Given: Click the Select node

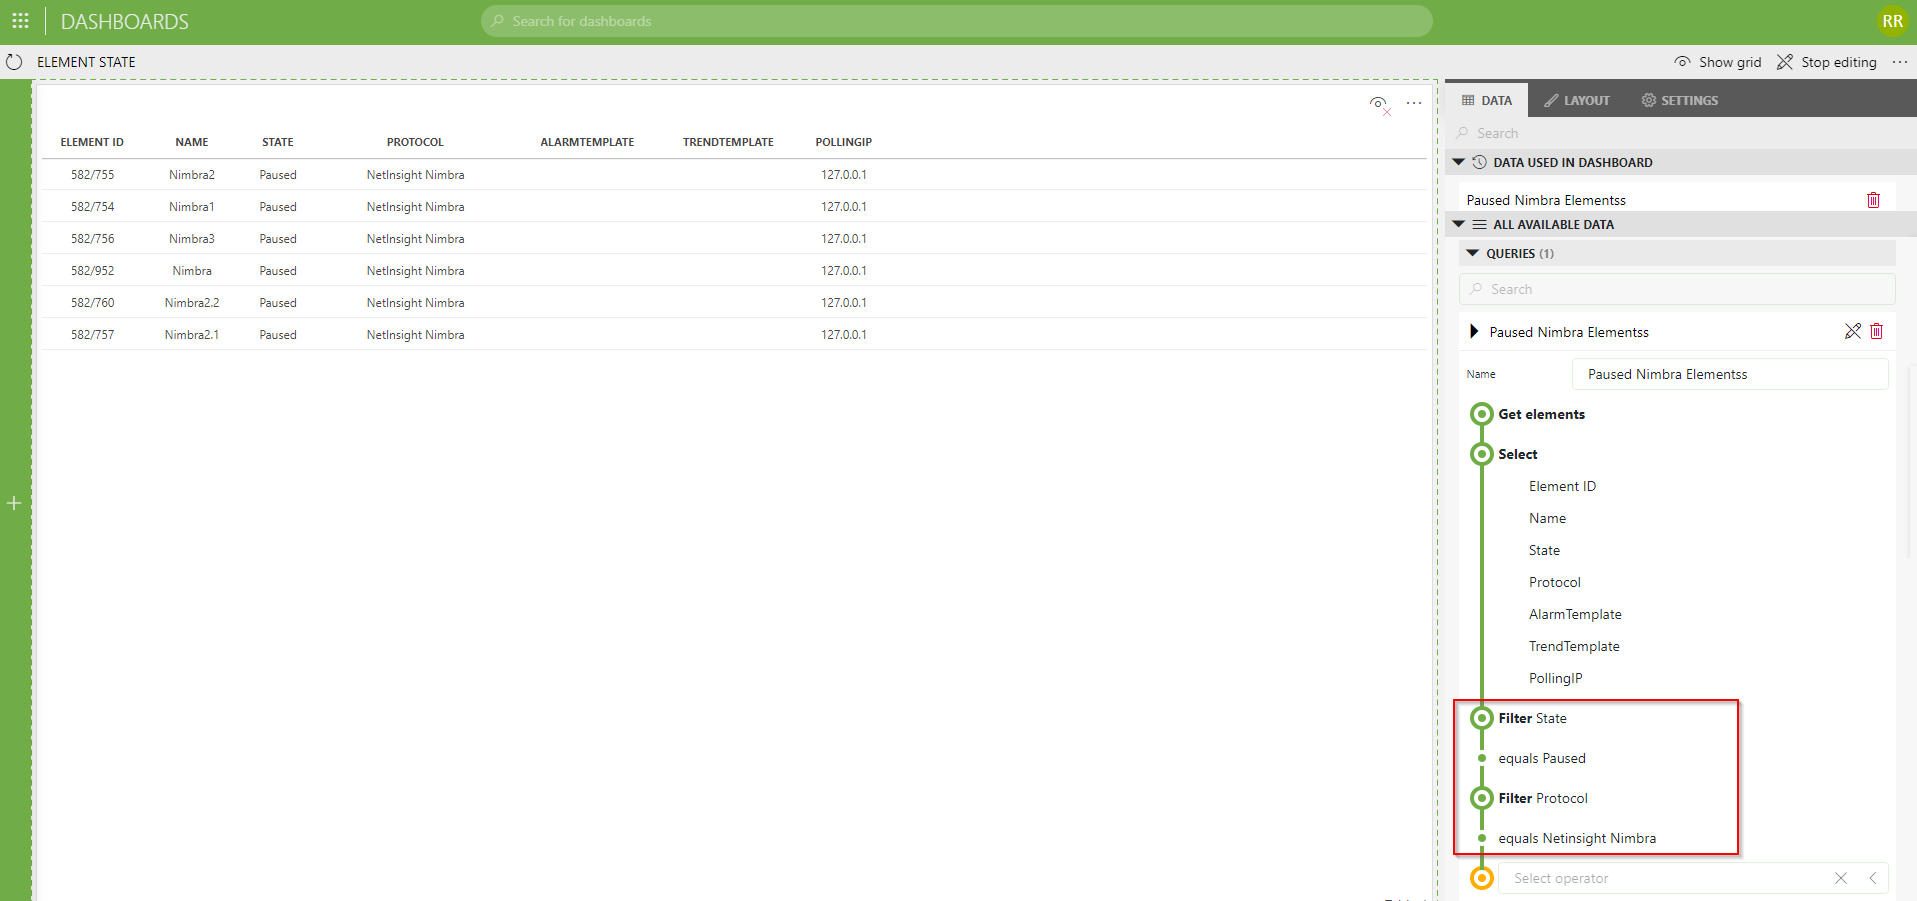Looking at the screenshot, I should click(x=1517, y=454).
